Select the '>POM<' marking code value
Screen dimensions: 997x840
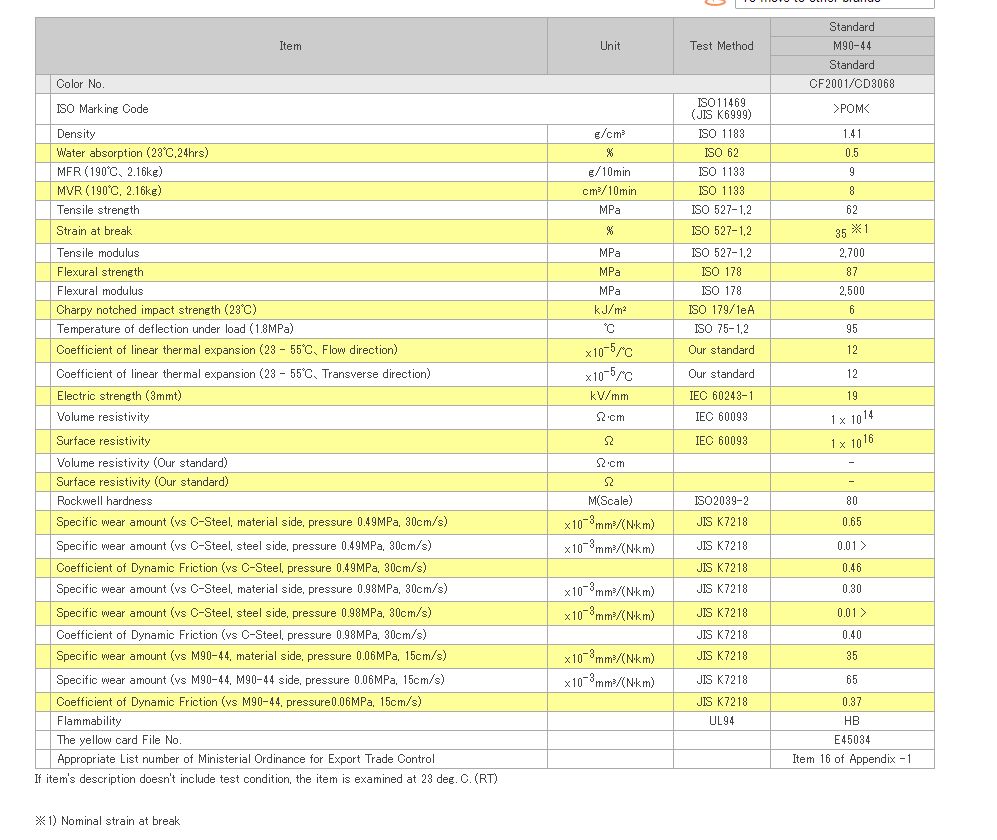click(852, 109)
